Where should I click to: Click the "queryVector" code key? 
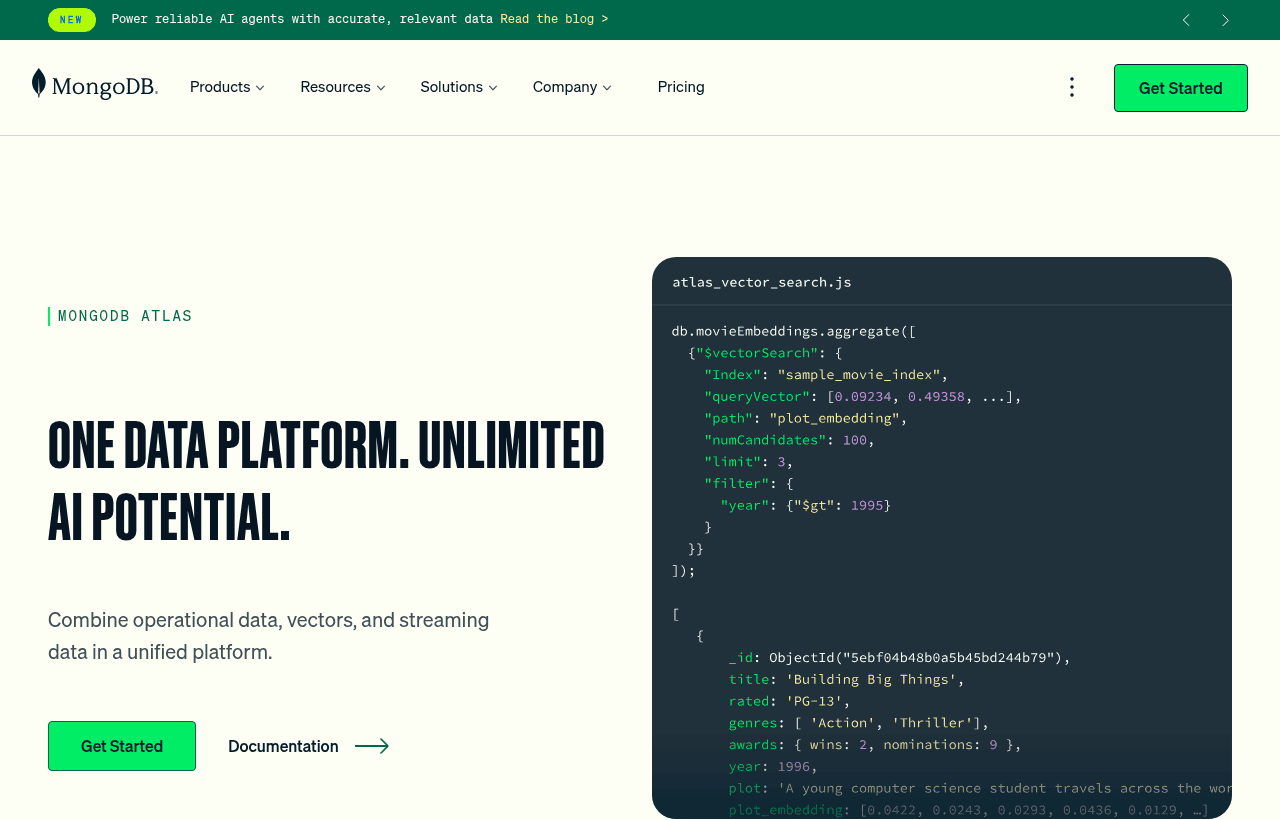coord(757,397)
